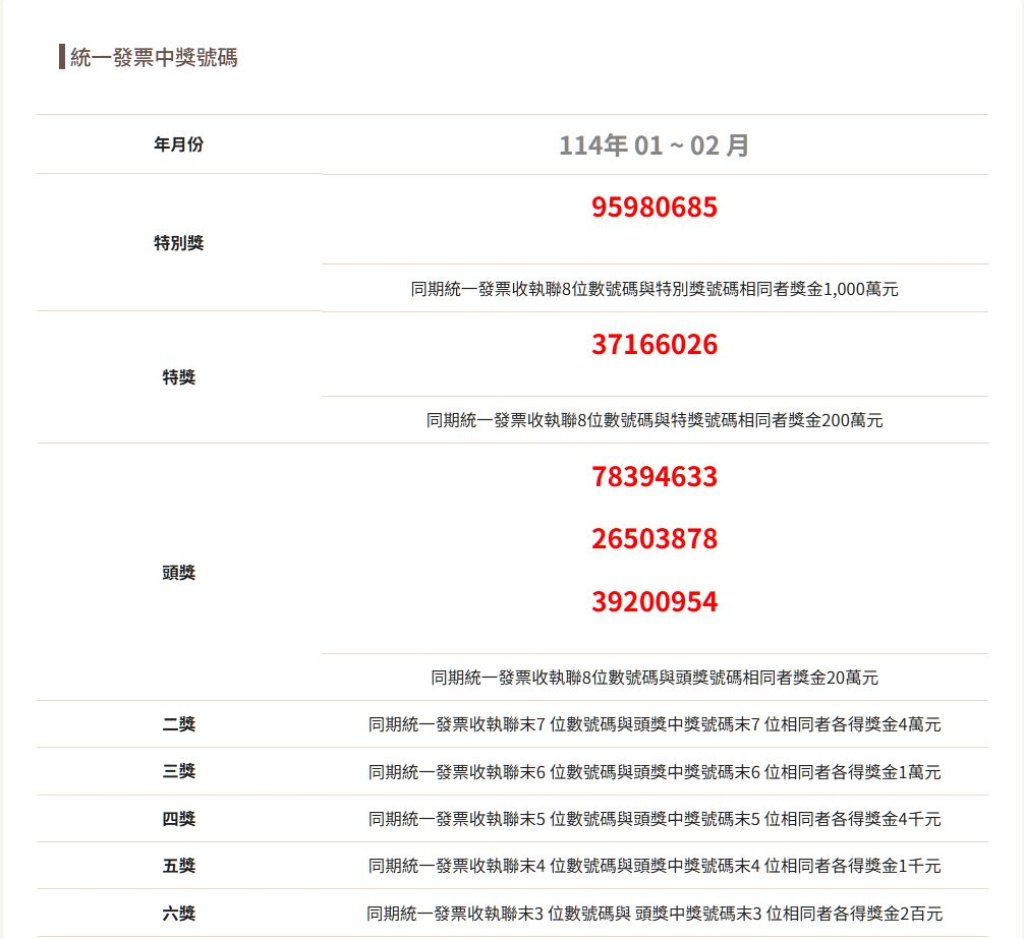Image resolution: width=1024 pixels, height=939 pixels.
Task: Click the grand prize number 37166026
Action: [654, 344]
